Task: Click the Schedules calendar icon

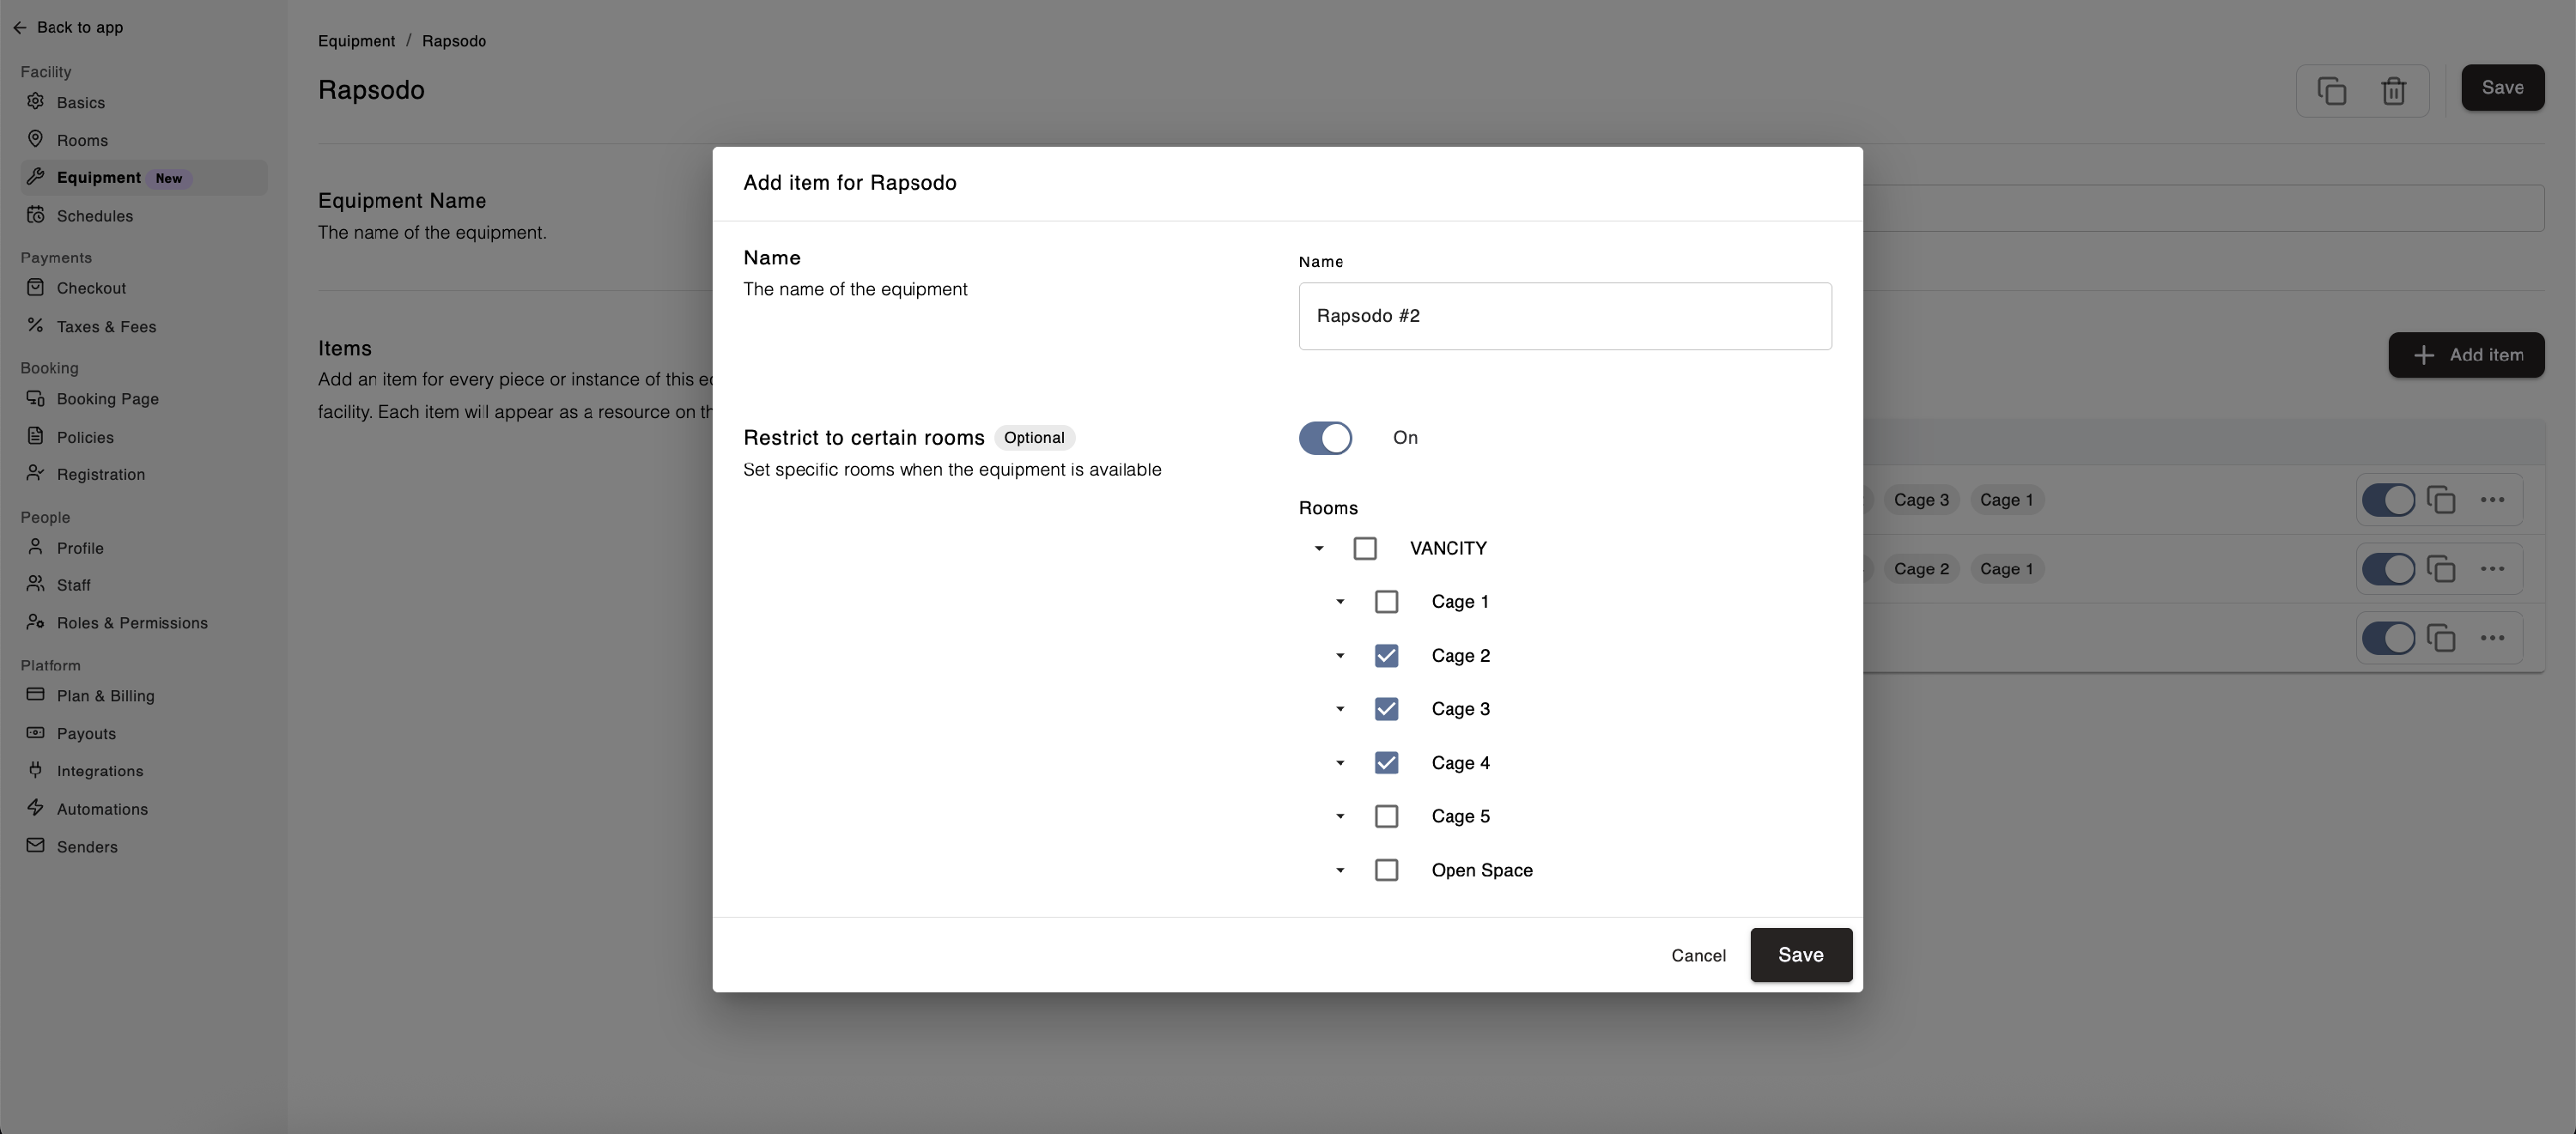Action: 36,215
